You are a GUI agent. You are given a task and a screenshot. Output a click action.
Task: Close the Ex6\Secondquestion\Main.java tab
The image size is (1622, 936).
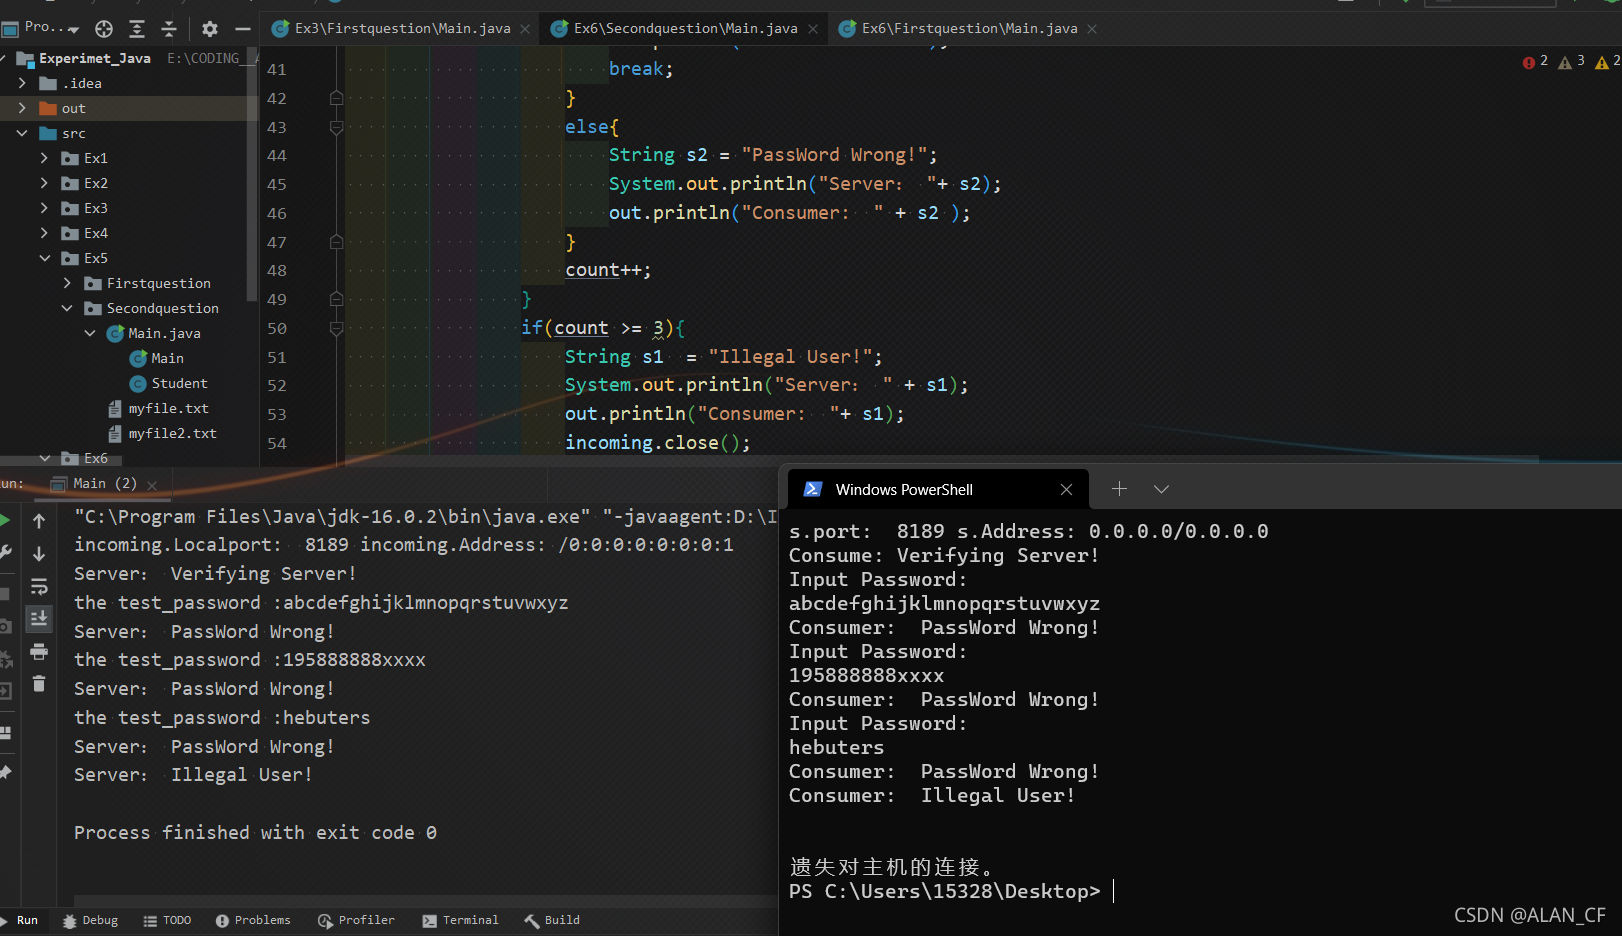point(813,29)
